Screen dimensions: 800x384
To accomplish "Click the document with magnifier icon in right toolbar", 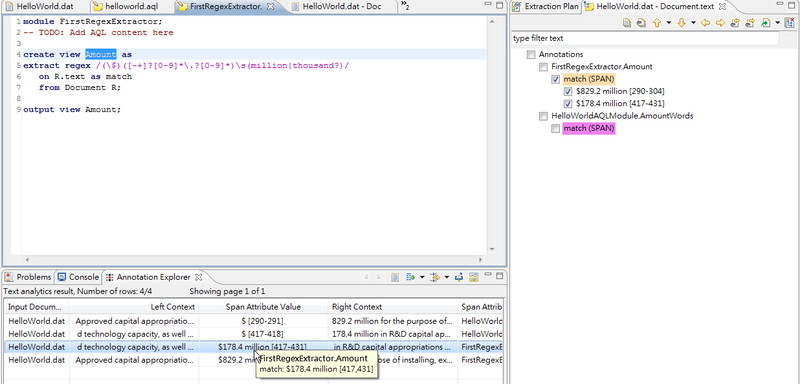I will (641, 23).
